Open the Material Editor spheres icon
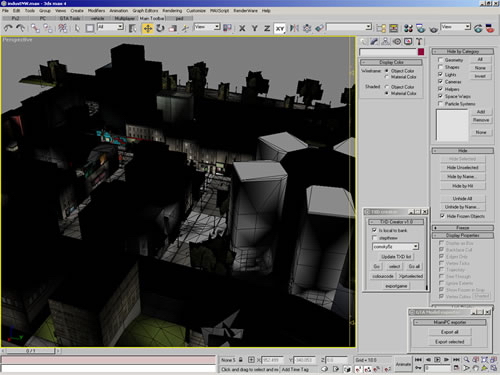 (408, 28)
